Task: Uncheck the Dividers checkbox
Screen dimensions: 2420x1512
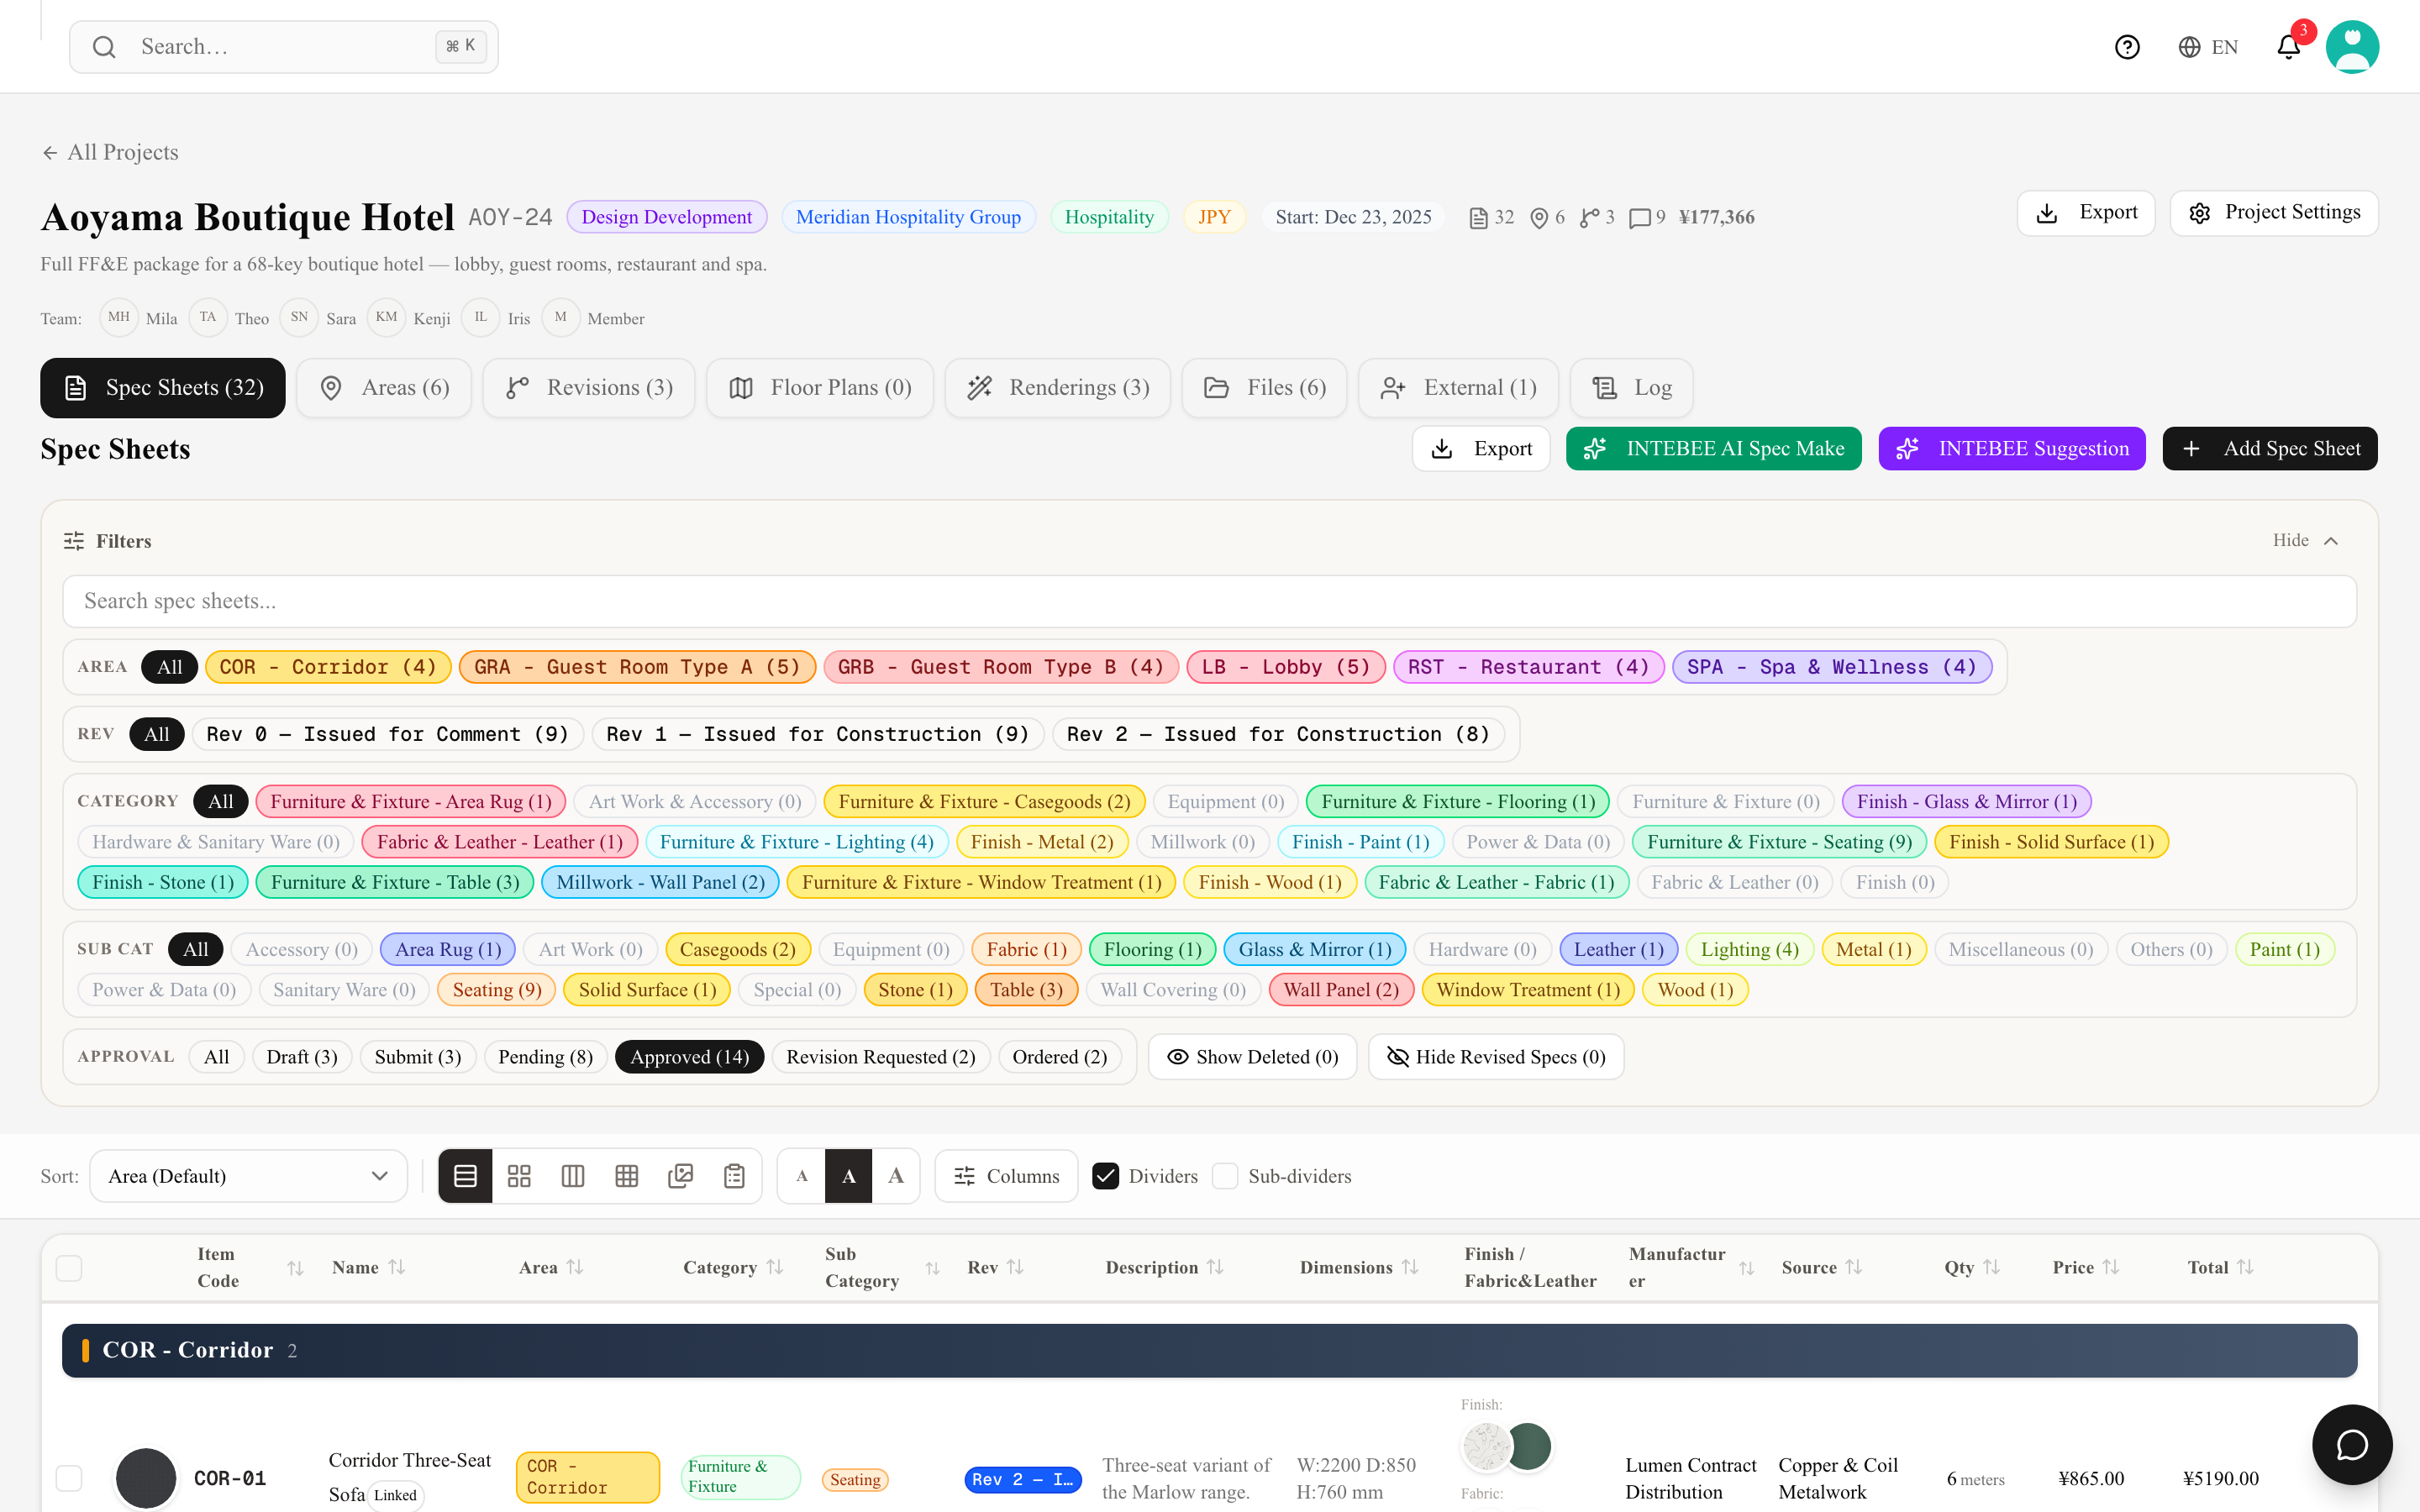Action: coord(1105,1176)
